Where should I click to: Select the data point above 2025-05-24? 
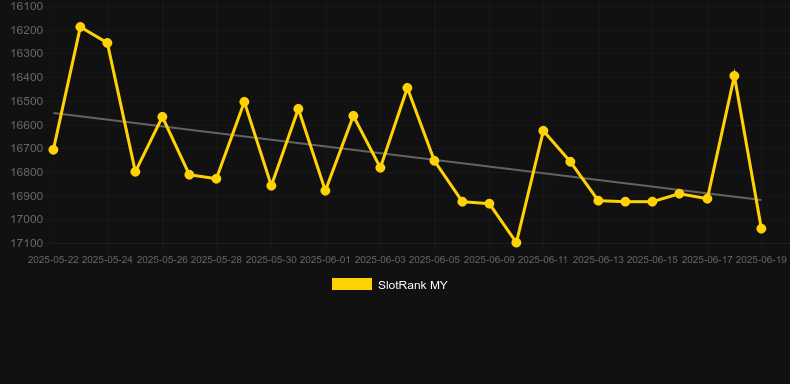(x=107, y=43)
